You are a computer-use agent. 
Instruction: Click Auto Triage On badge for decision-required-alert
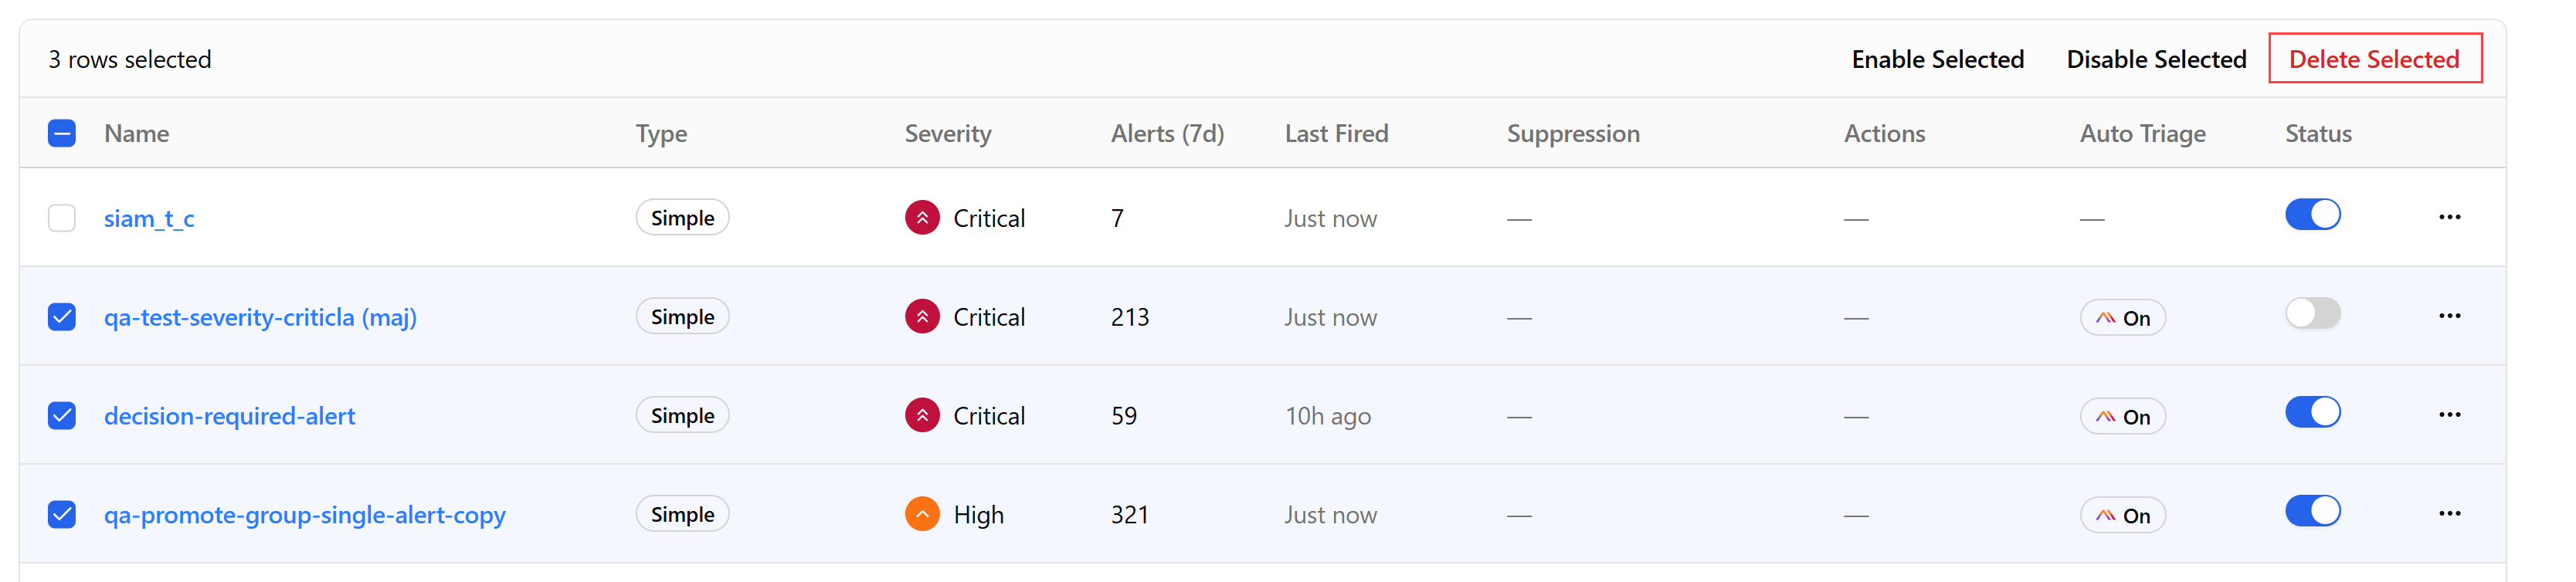(x=2122, y=416)
